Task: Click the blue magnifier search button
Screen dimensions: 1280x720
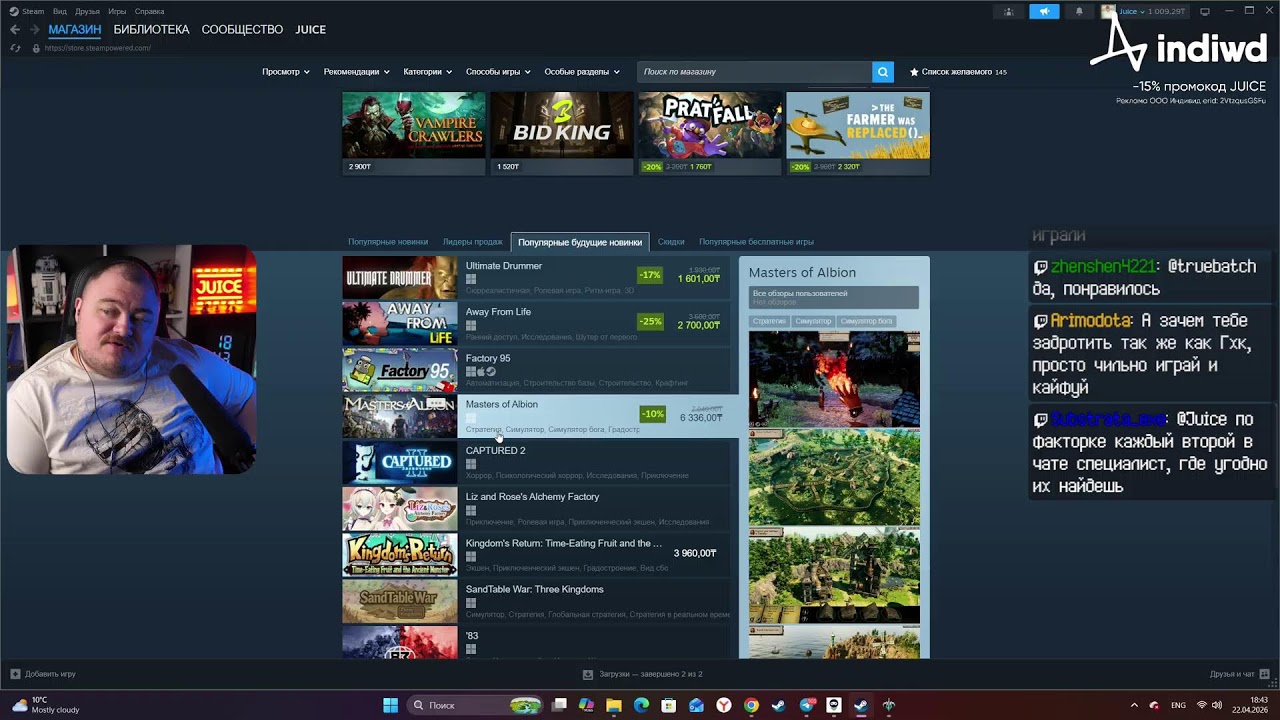Action: [882, 72]
